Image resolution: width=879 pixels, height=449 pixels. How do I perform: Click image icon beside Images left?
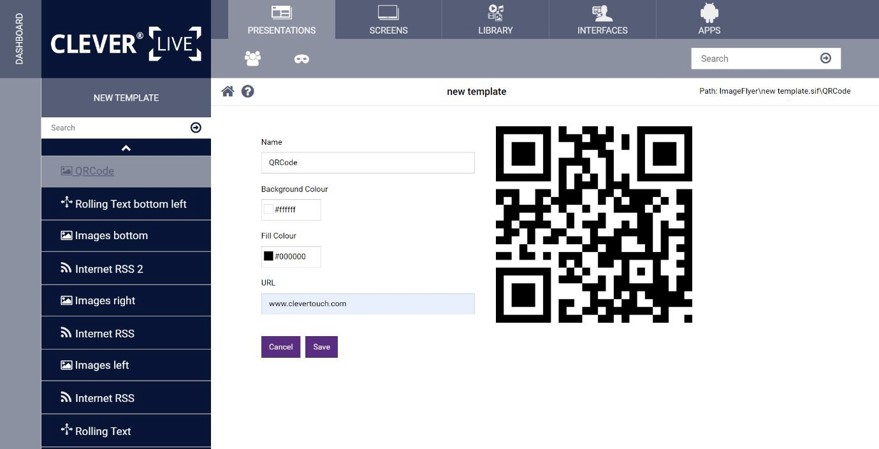click(66, 365)
